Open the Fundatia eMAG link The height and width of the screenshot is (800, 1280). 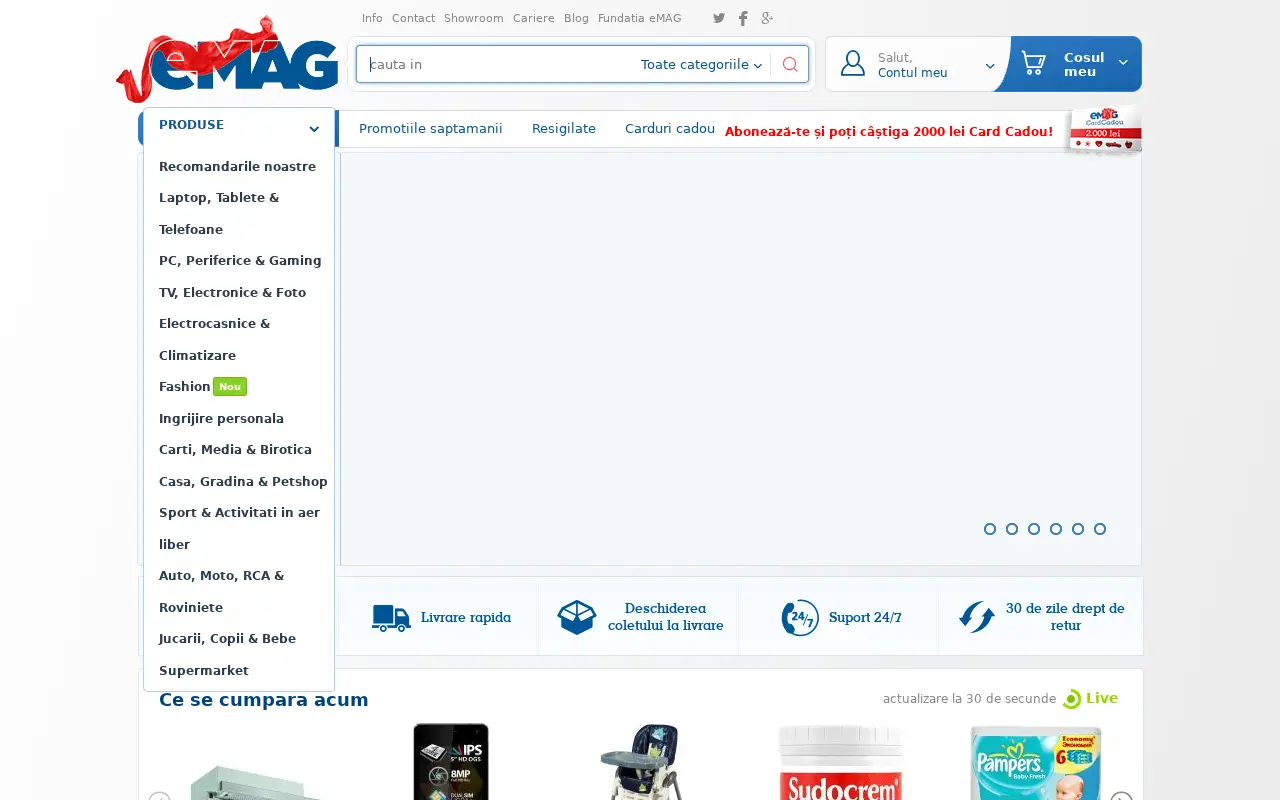(640, 18)
